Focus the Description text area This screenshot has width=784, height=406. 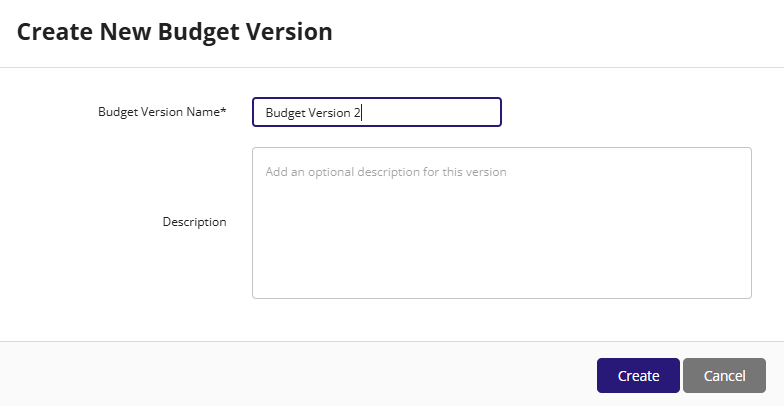click(502, 223)
